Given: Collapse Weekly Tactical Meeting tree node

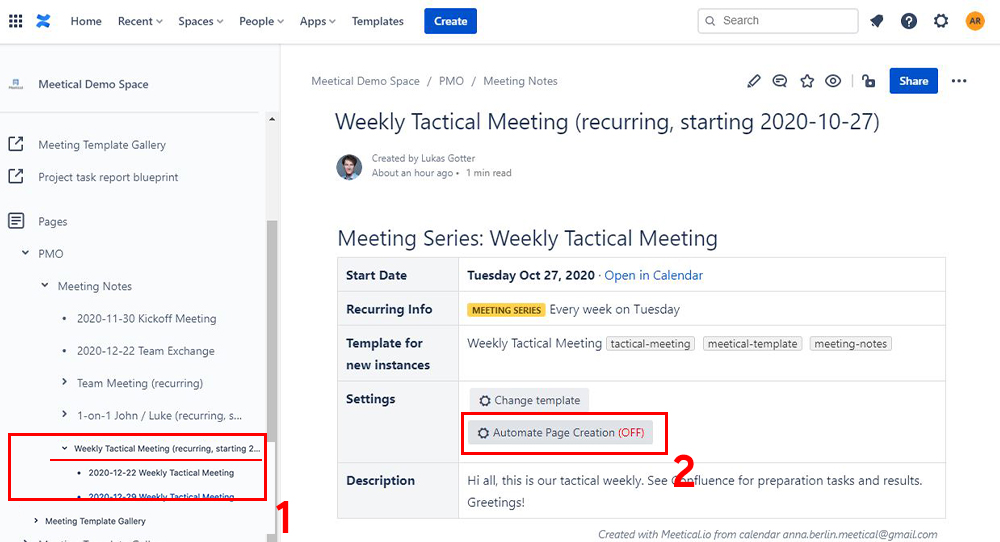Looking at the screenshot, I should [x=64, y=448].
